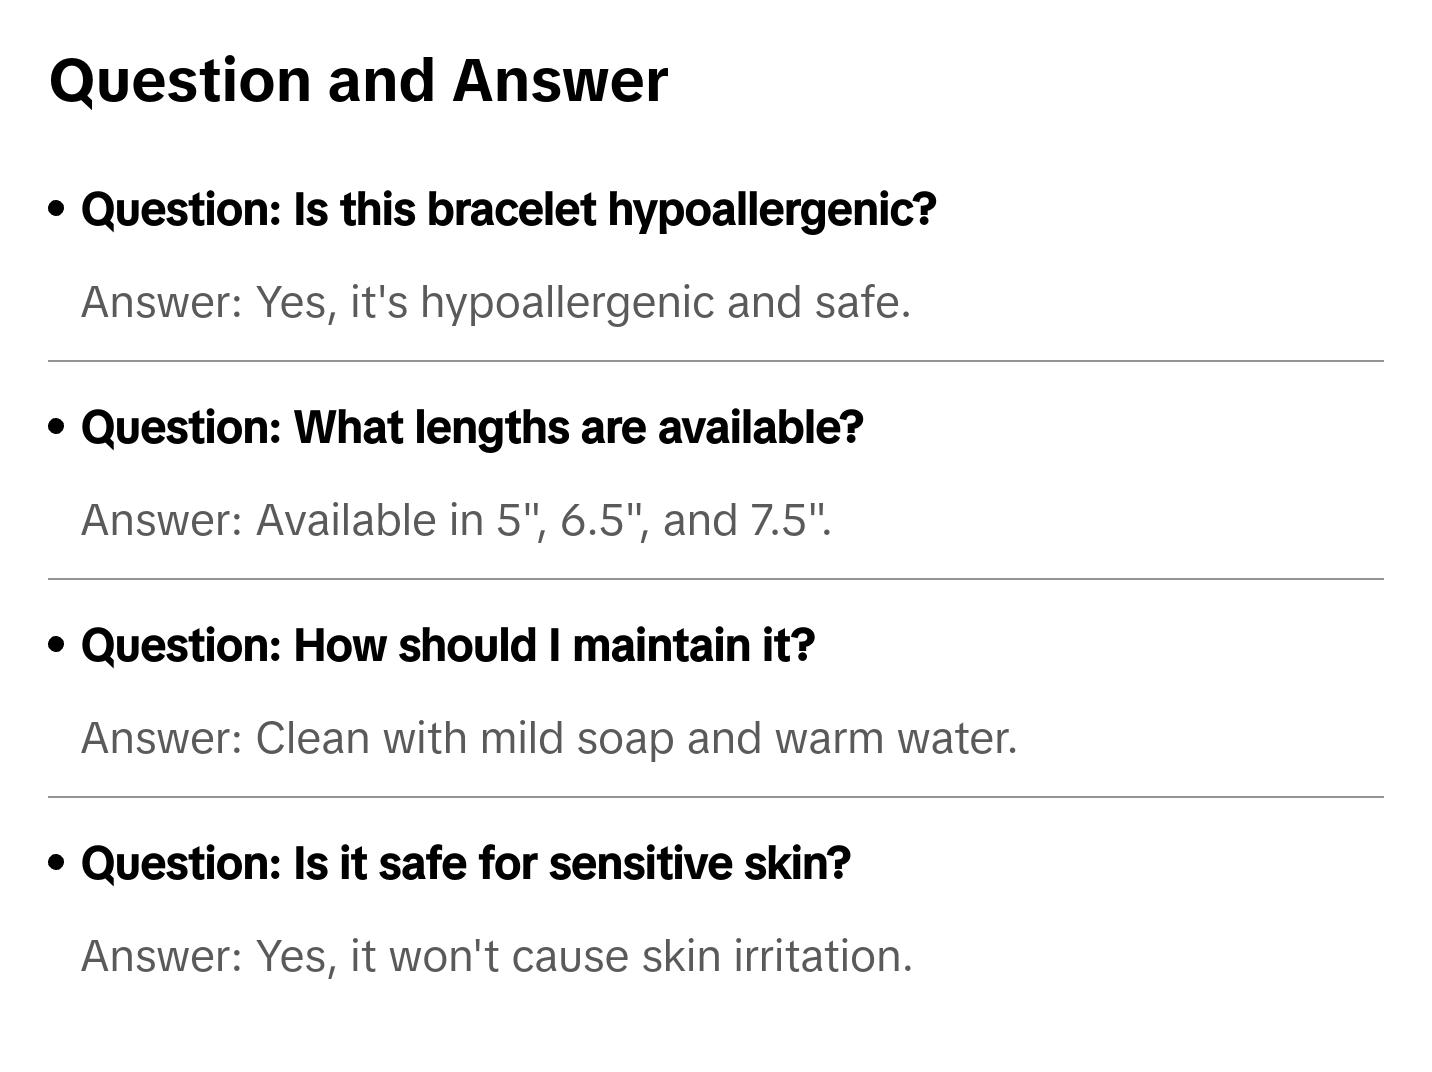Click the answer about skin irritation

pos(496,956)
